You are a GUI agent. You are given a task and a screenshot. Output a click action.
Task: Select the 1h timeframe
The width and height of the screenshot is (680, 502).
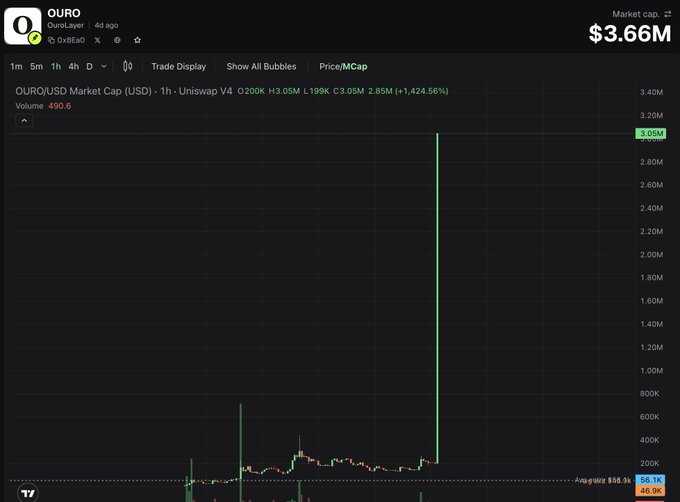[x=56, y=66]
